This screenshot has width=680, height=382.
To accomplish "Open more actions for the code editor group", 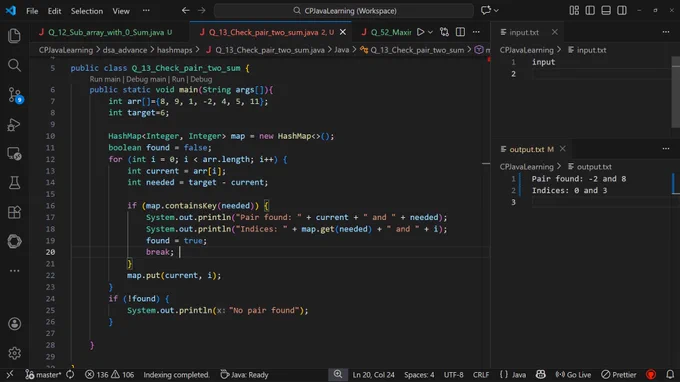I will pyautogui.click(x=476, y=32).
